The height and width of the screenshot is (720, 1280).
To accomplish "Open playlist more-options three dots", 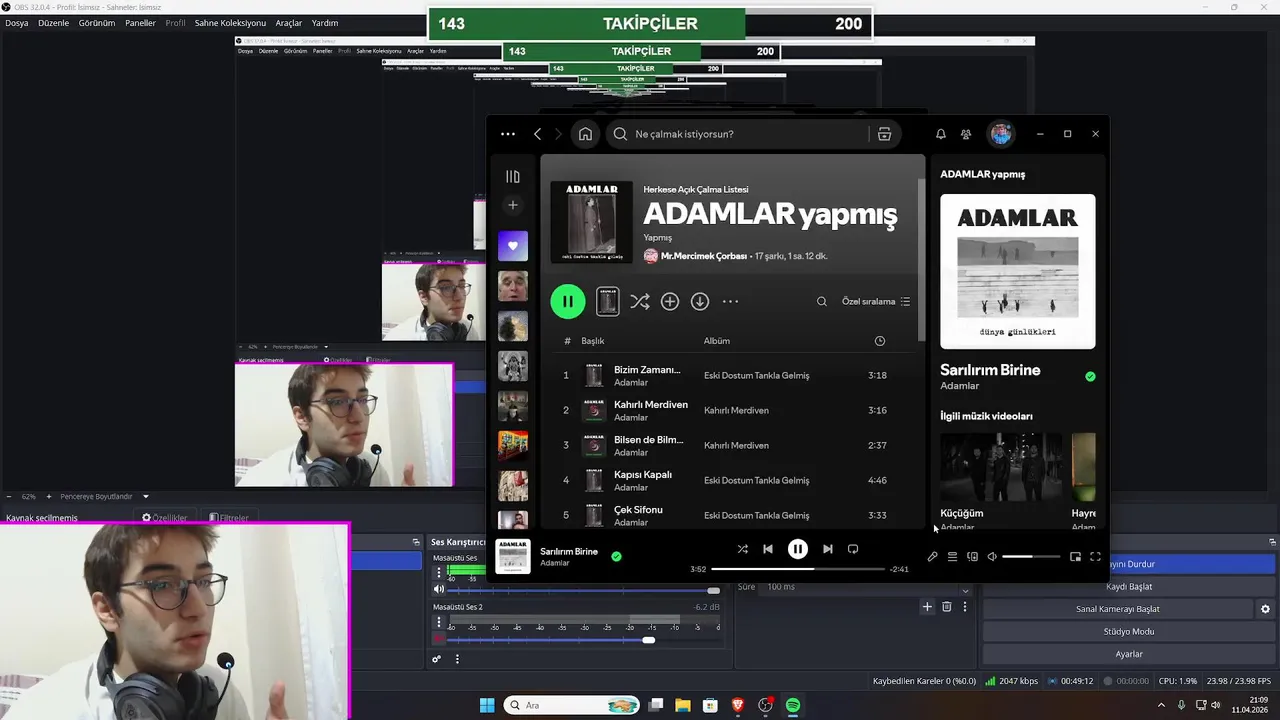I will coord(730,301).
